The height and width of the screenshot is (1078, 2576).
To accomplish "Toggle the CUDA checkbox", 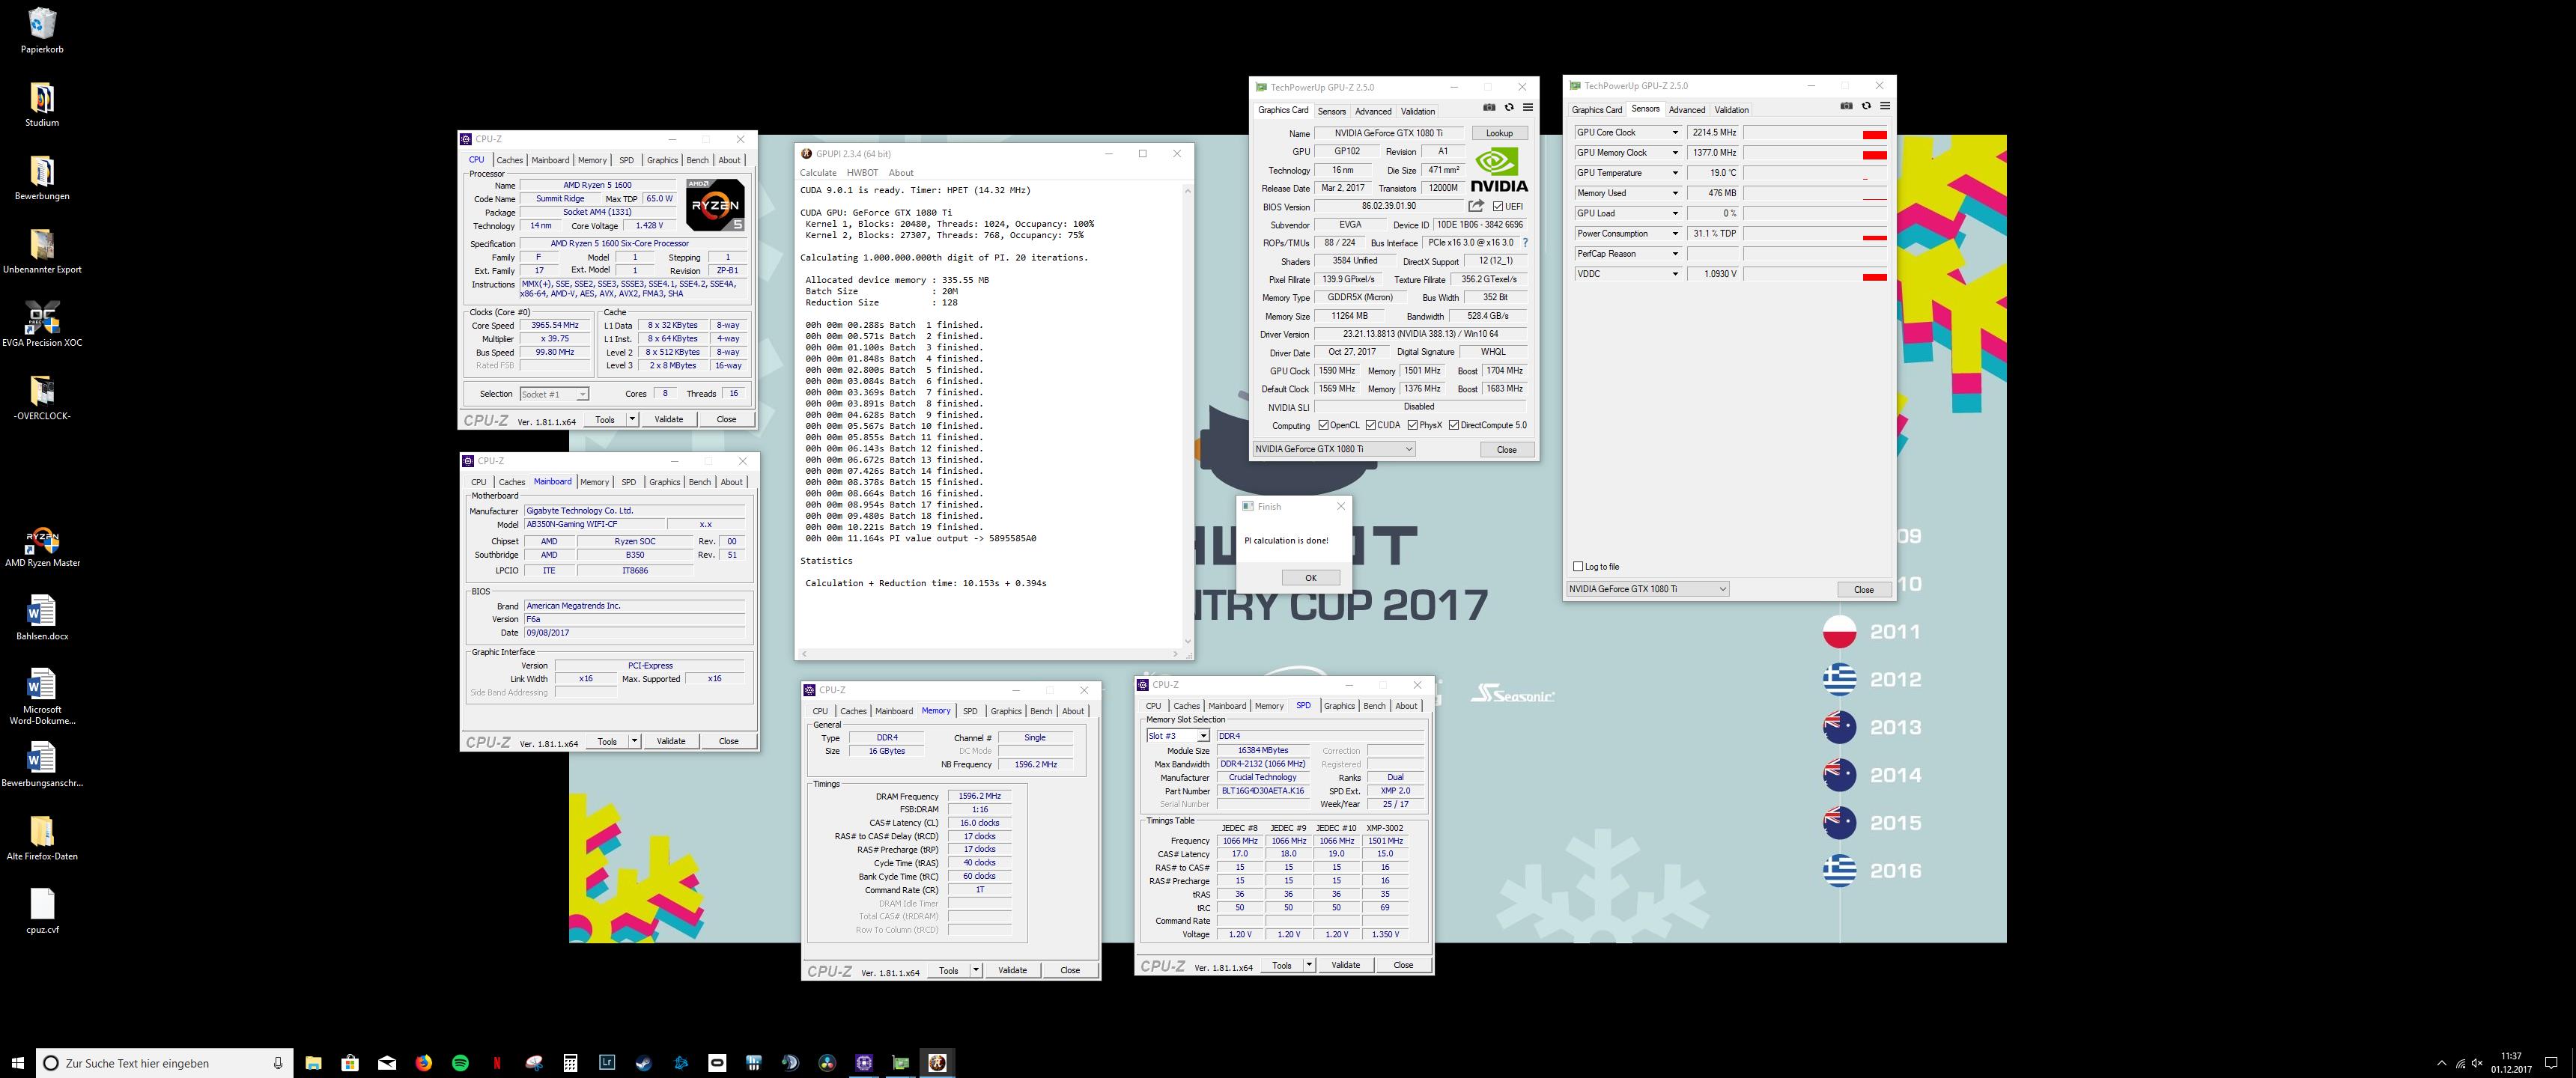I will 1370,425.
